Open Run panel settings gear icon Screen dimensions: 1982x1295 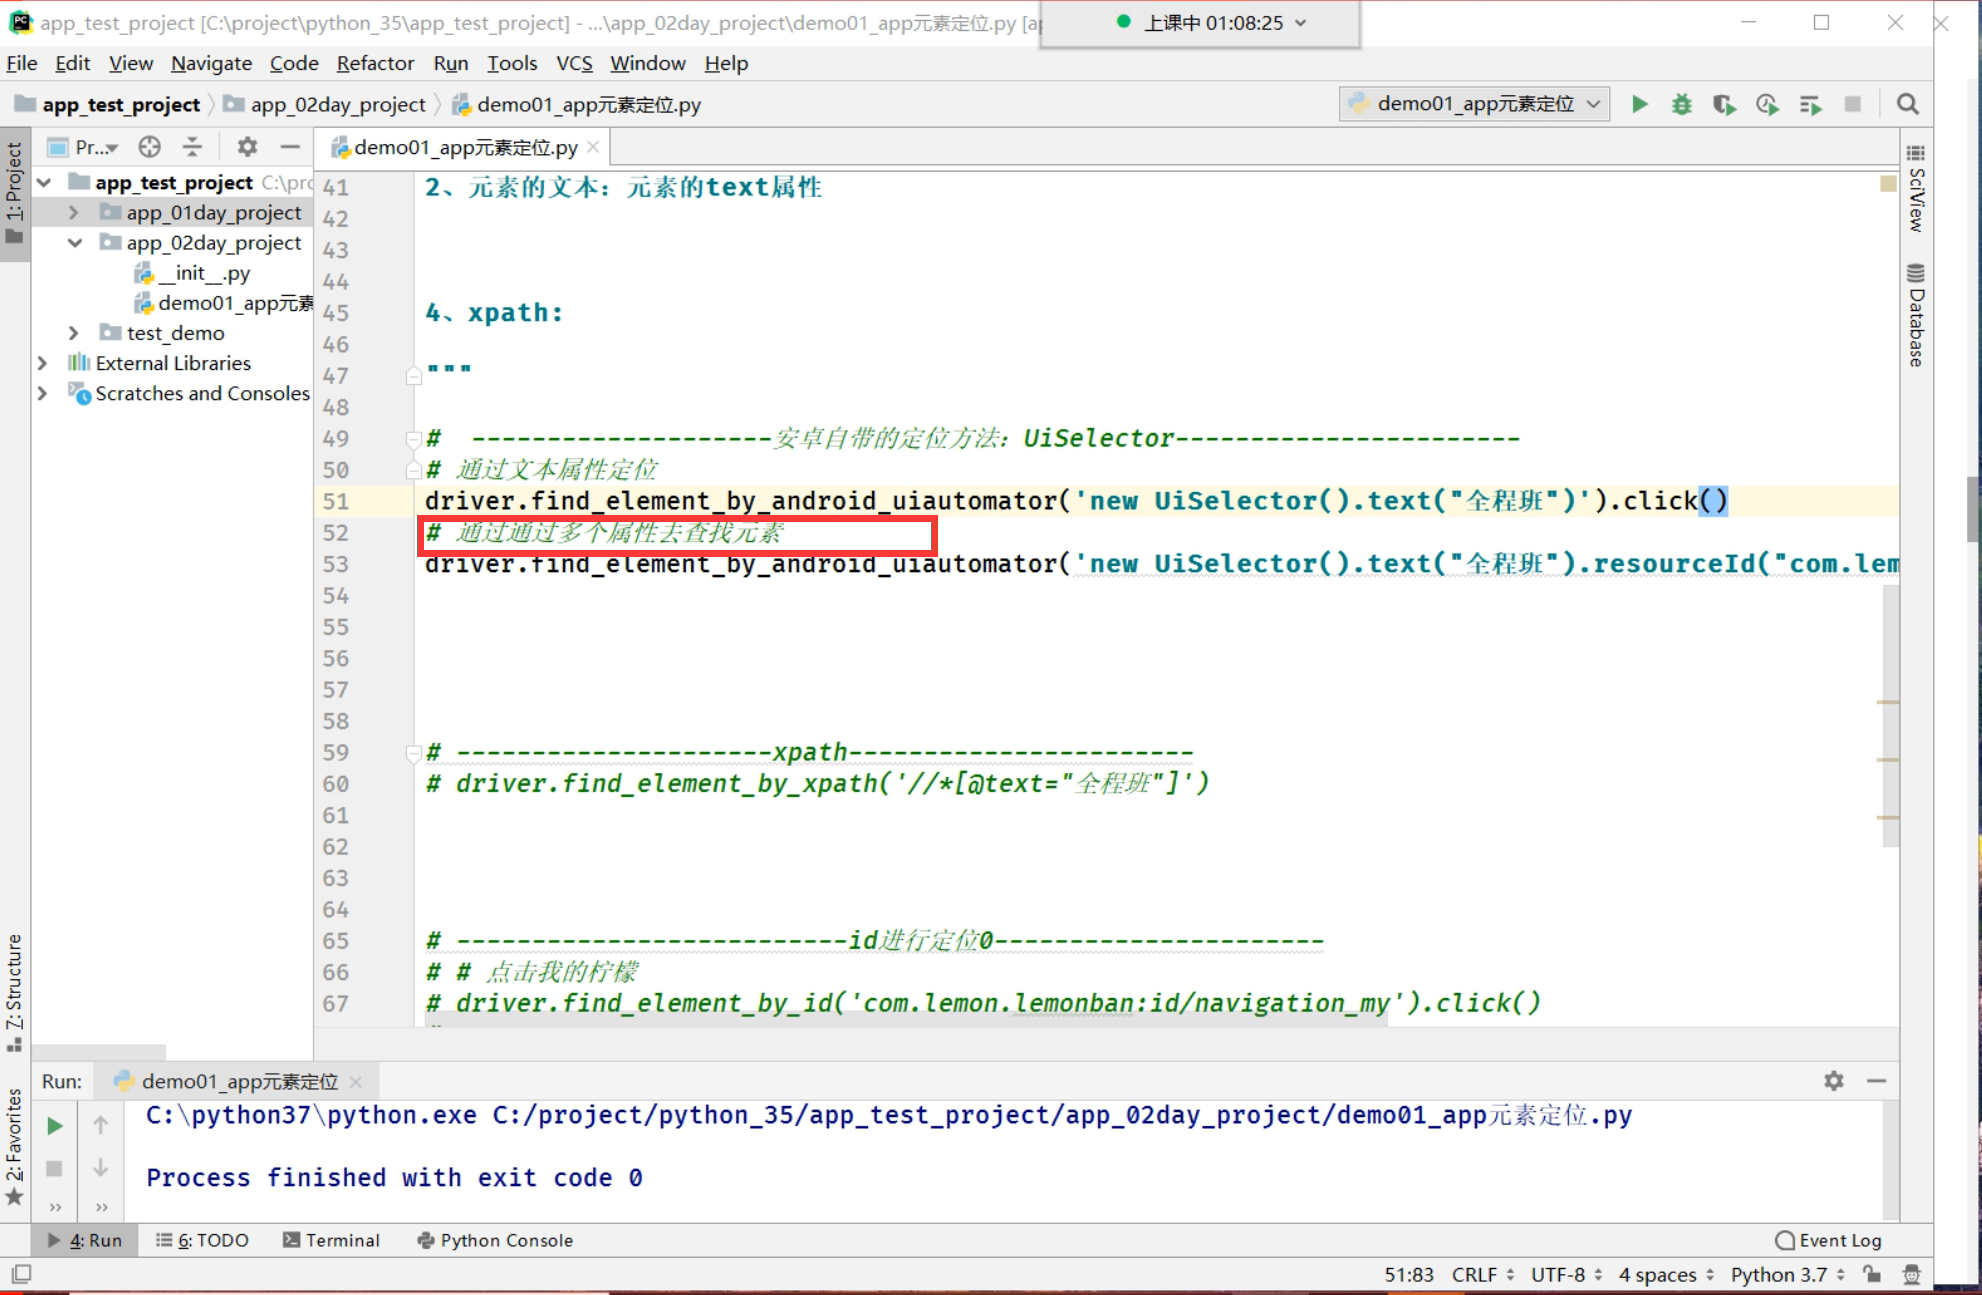point(1833,1080)
